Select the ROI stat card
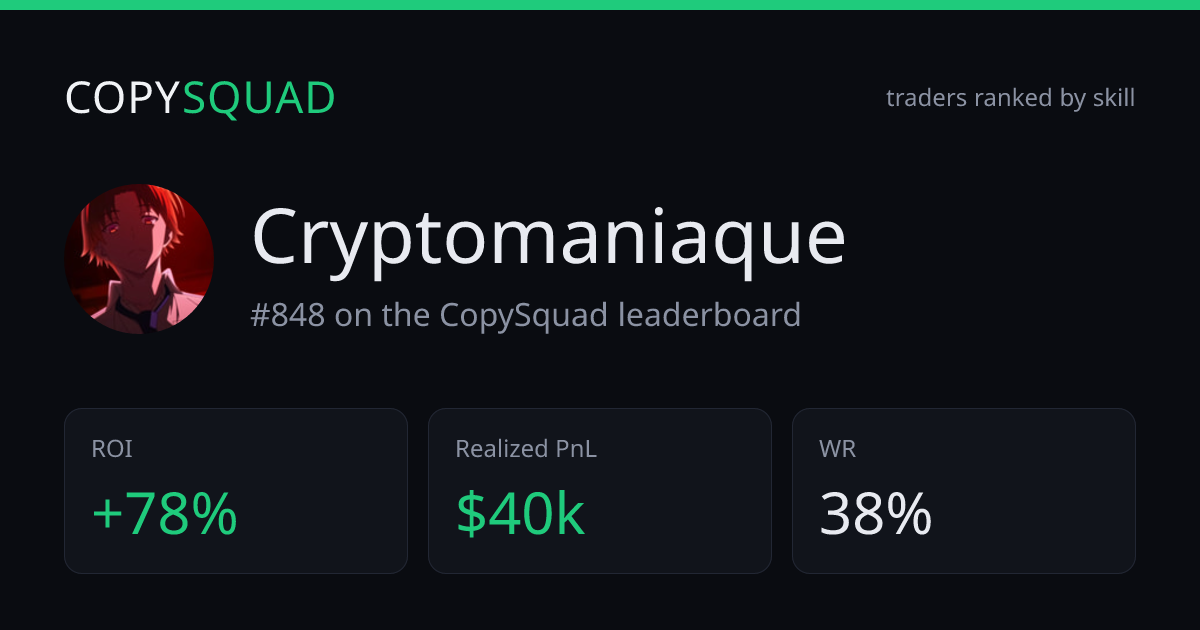Image resolution: width=1200 pixels, height=630 pixels. [x=236, y=491]
